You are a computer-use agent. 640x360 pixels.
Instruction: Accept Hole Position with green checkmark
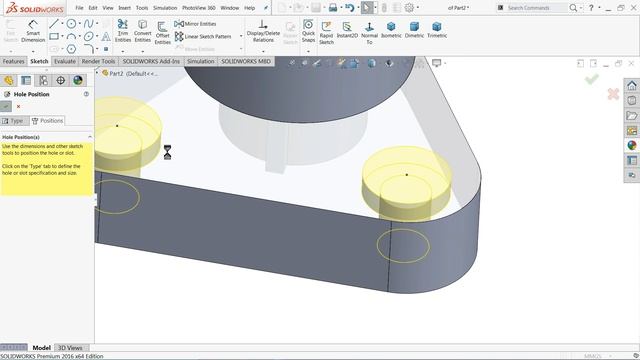click(6, 107)
